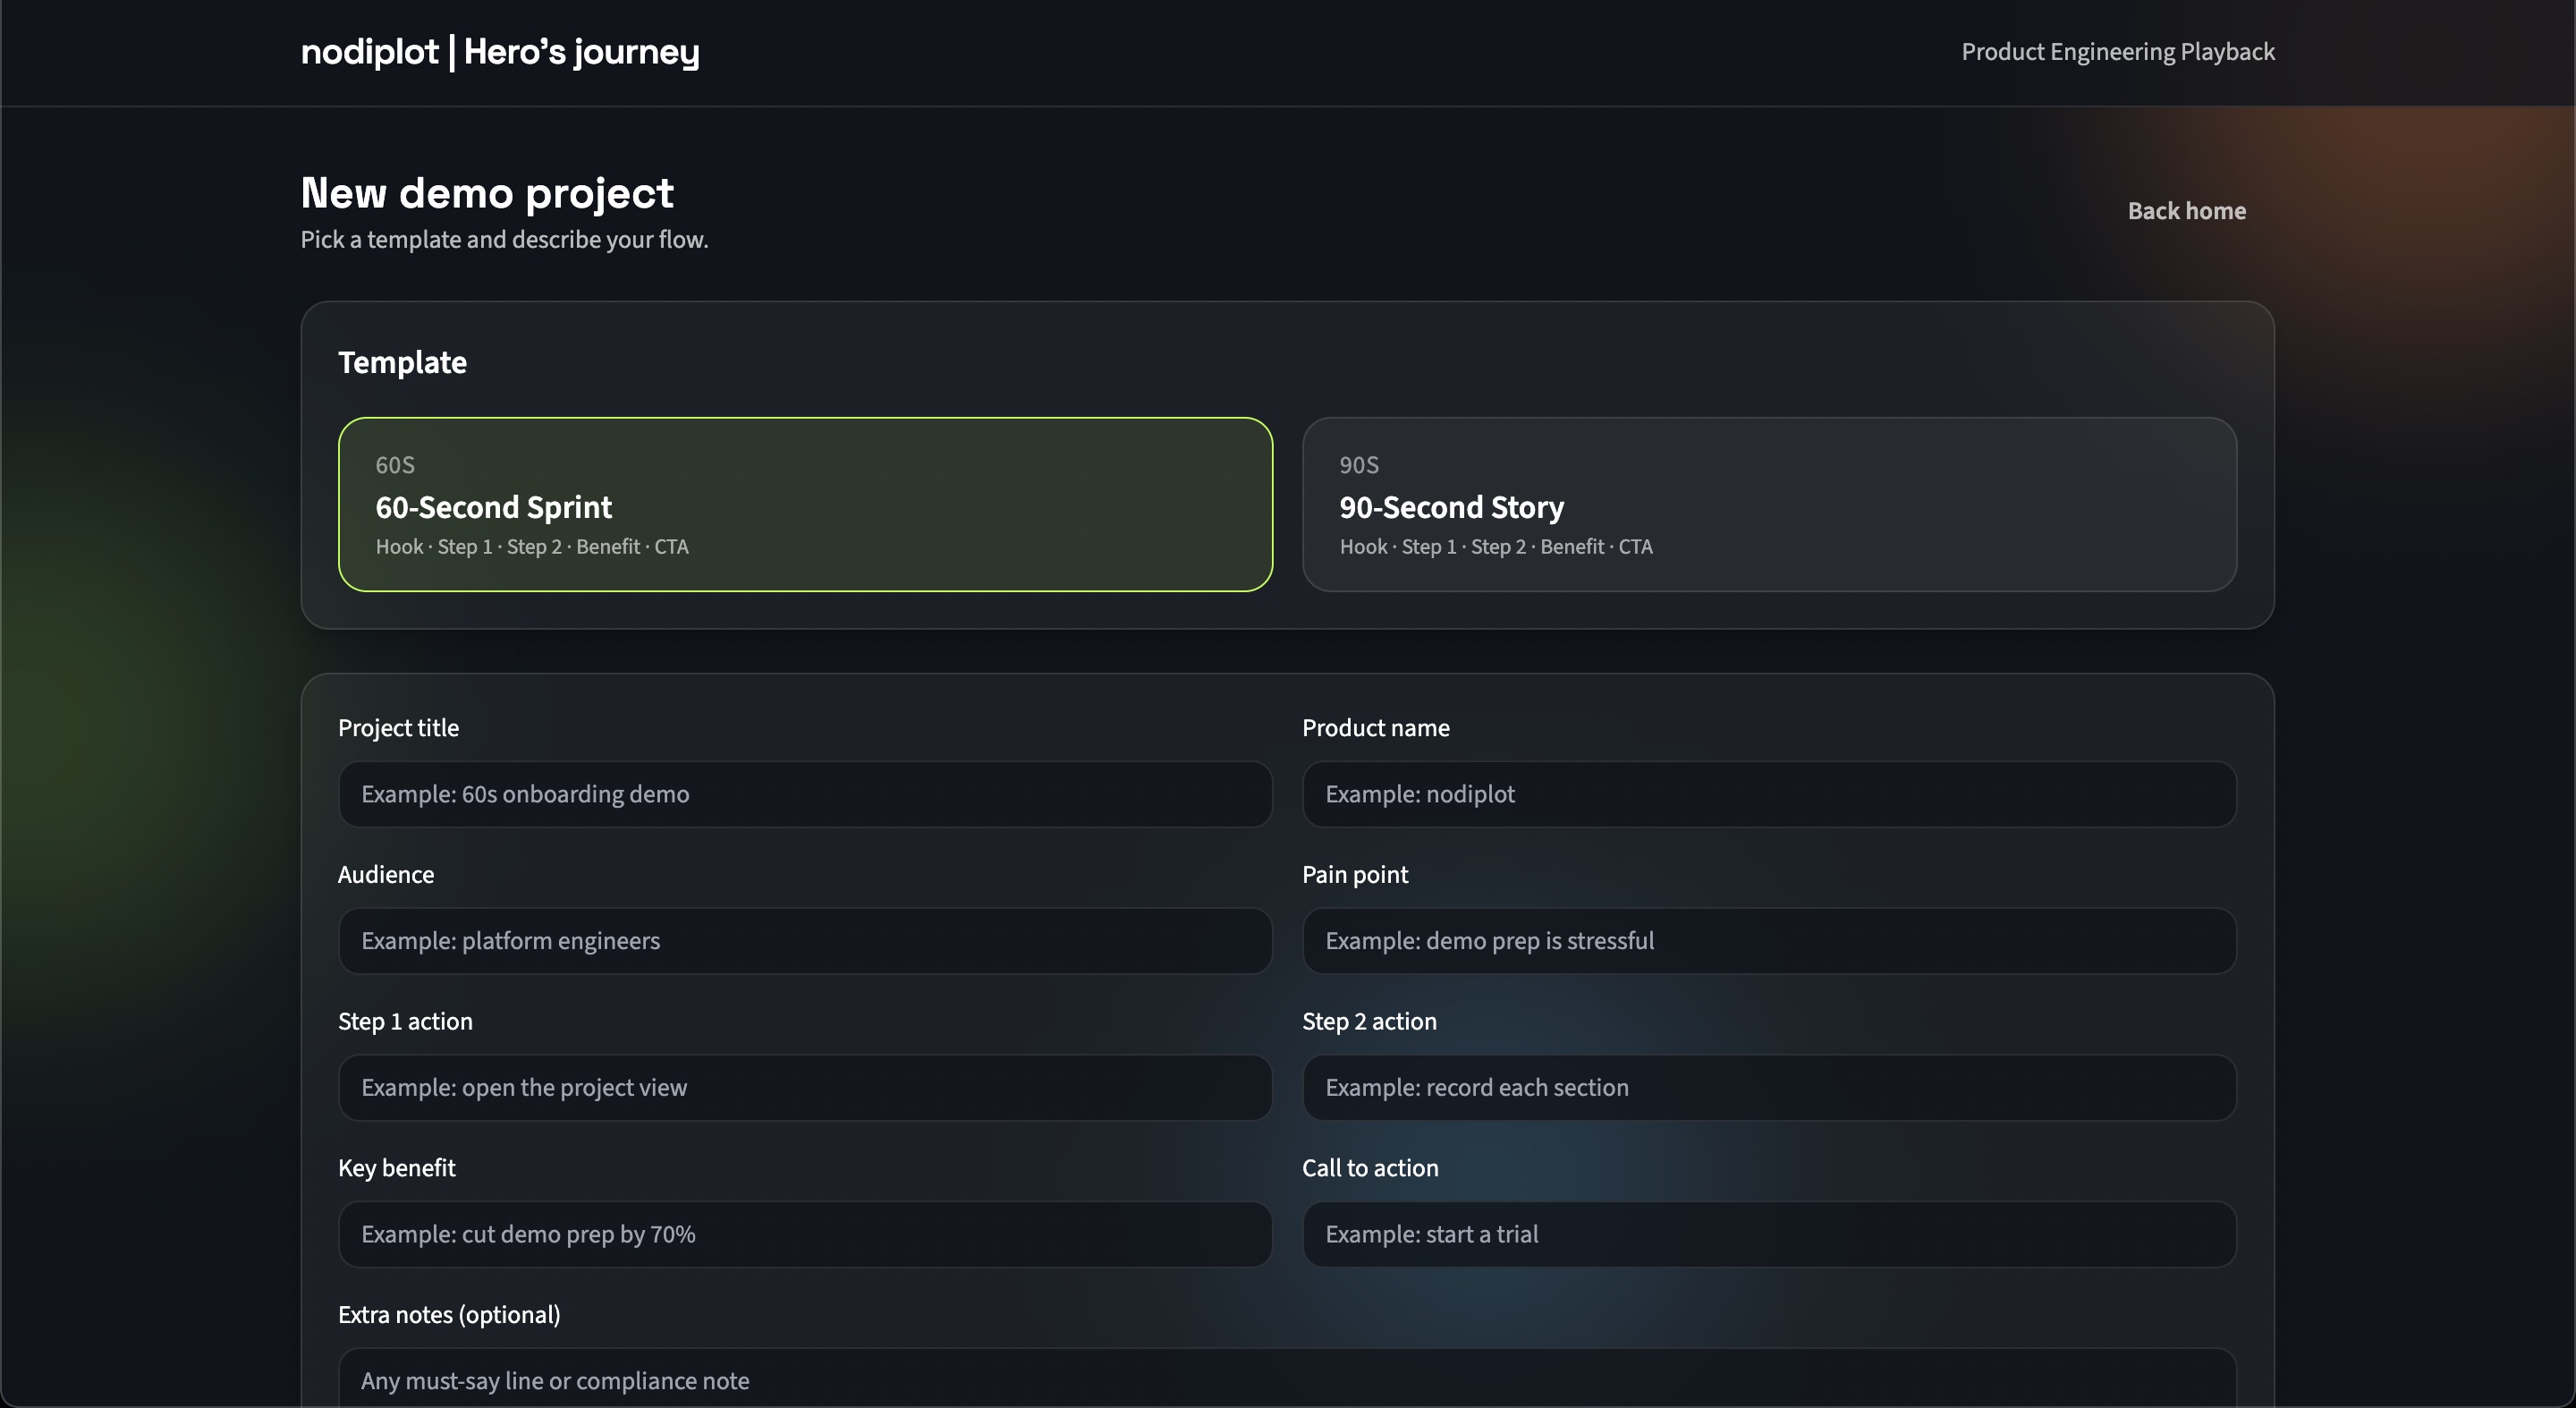Open the Product Engineering Playback link
Image resolution: width=2576 pixels, height=1408 pixels.
coord(2117,51)
